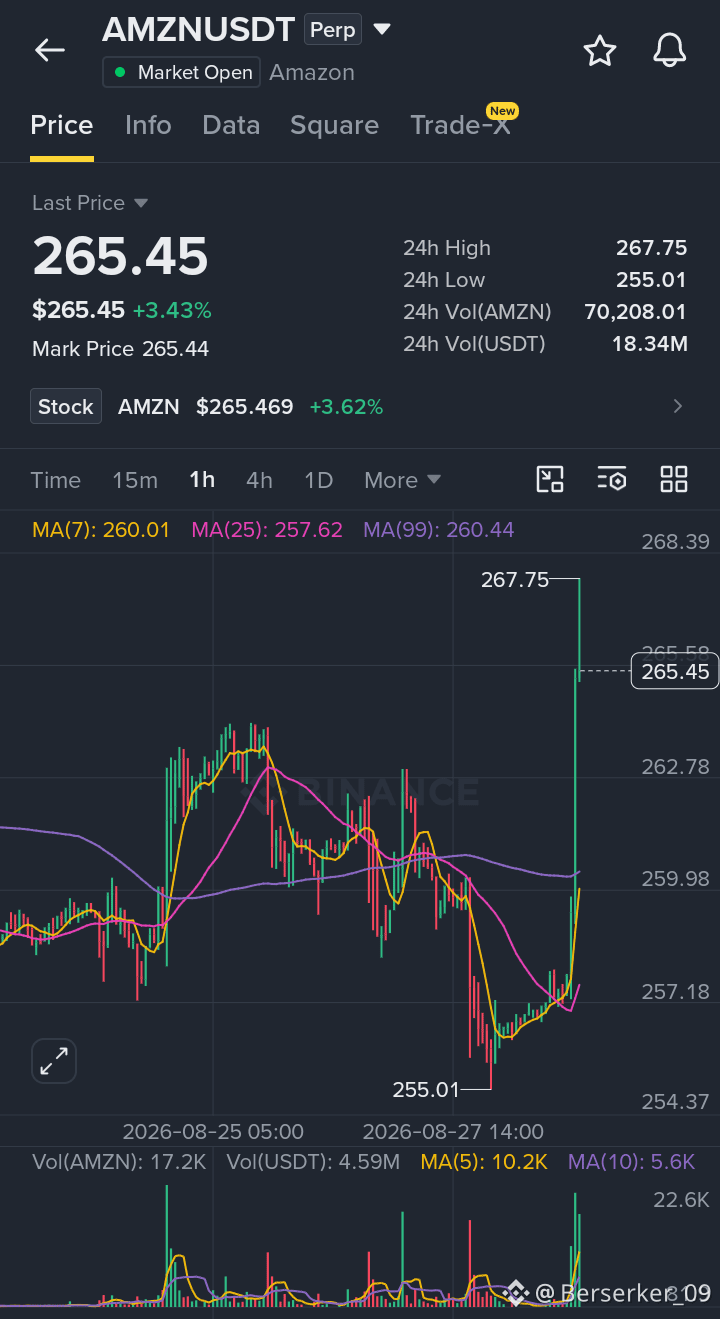Screen dimensions: 720x1319
Task: Expand the AMZNUSDT symbol selector dropdown
Action: click(382, 29)
